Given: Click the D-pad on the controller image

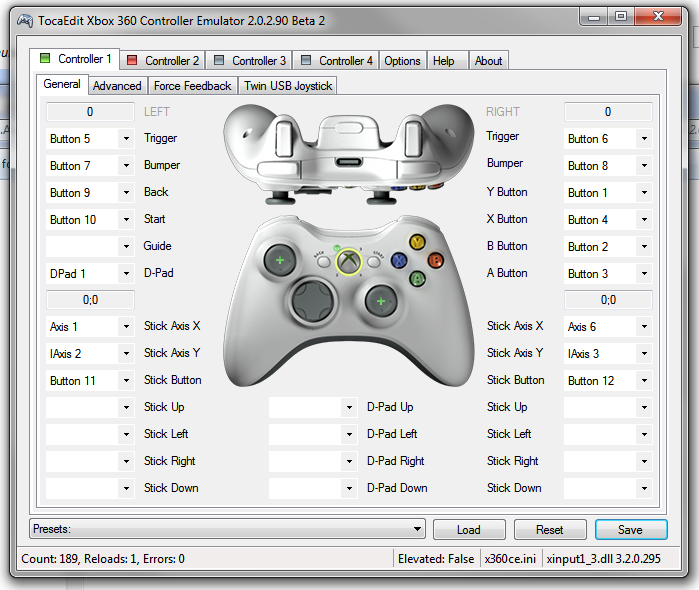Looking at the screenshot, I should click(312, 300).
